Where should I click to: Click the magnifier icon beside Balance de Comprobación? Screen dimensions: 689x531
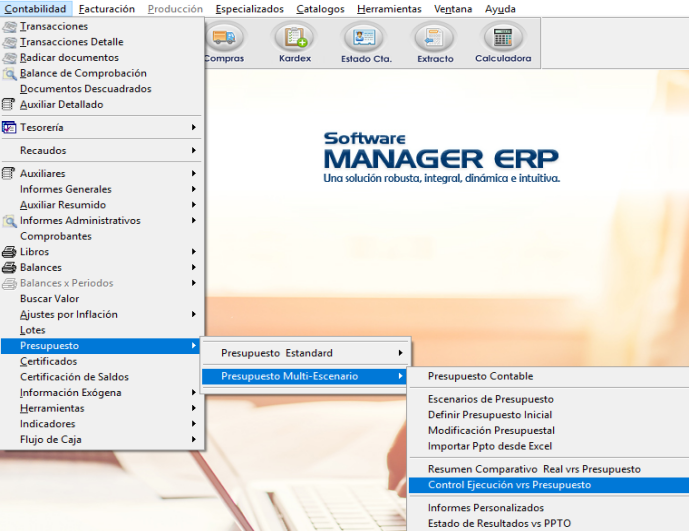(x=9, y=73)
